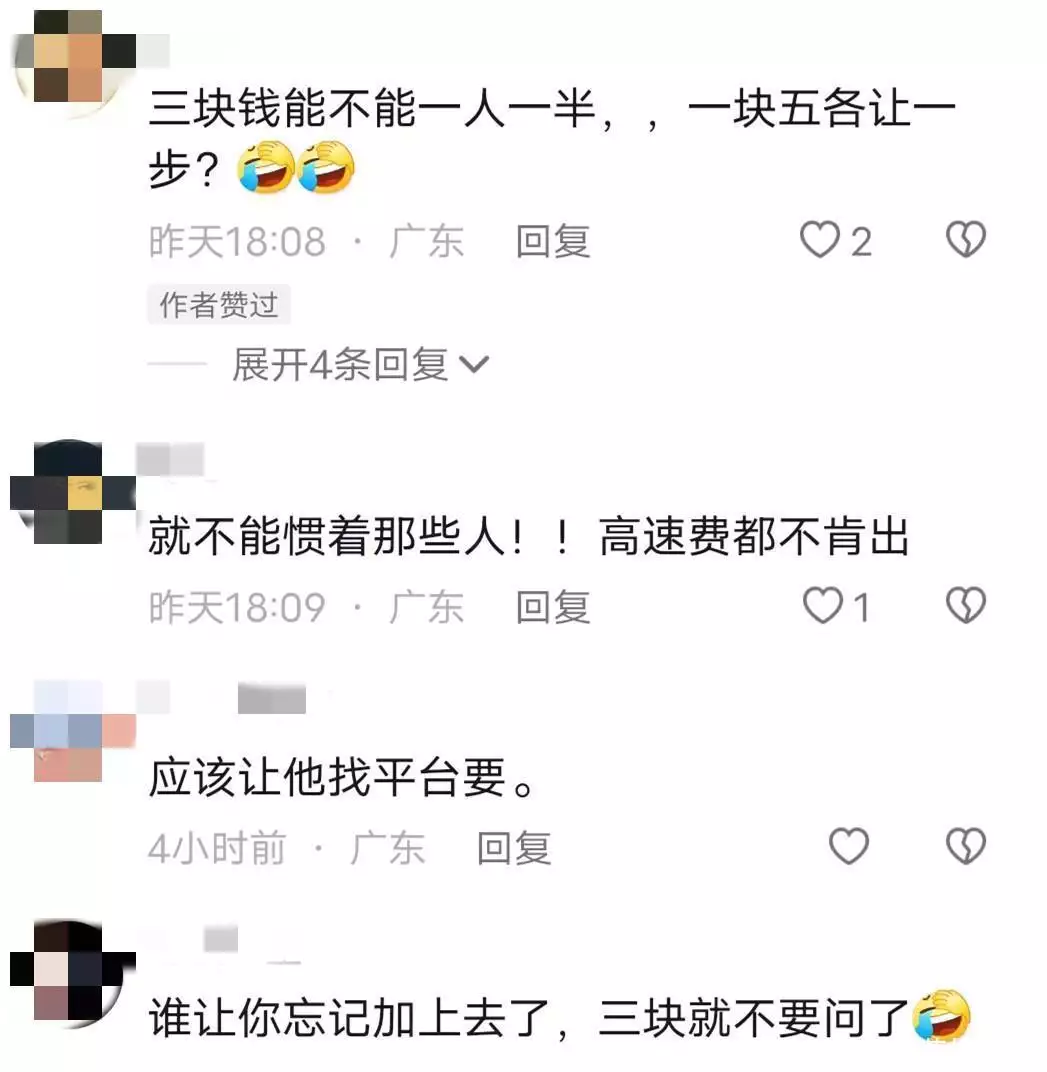Screen dimensions: 1047x1072
Task: Tap the 作者赞过 tag
Action: point(219,305)
